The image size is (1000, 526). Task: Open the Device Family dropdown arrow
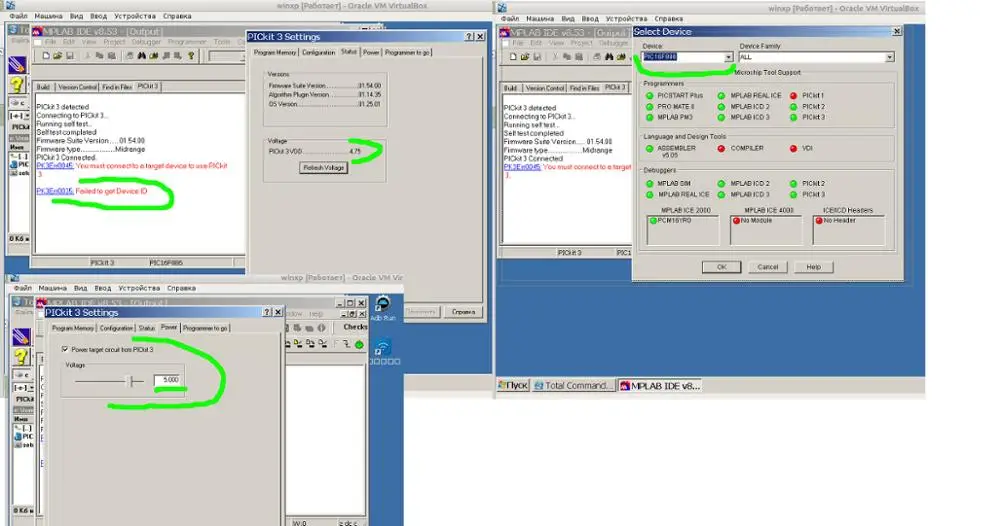(x=890, y=57)
